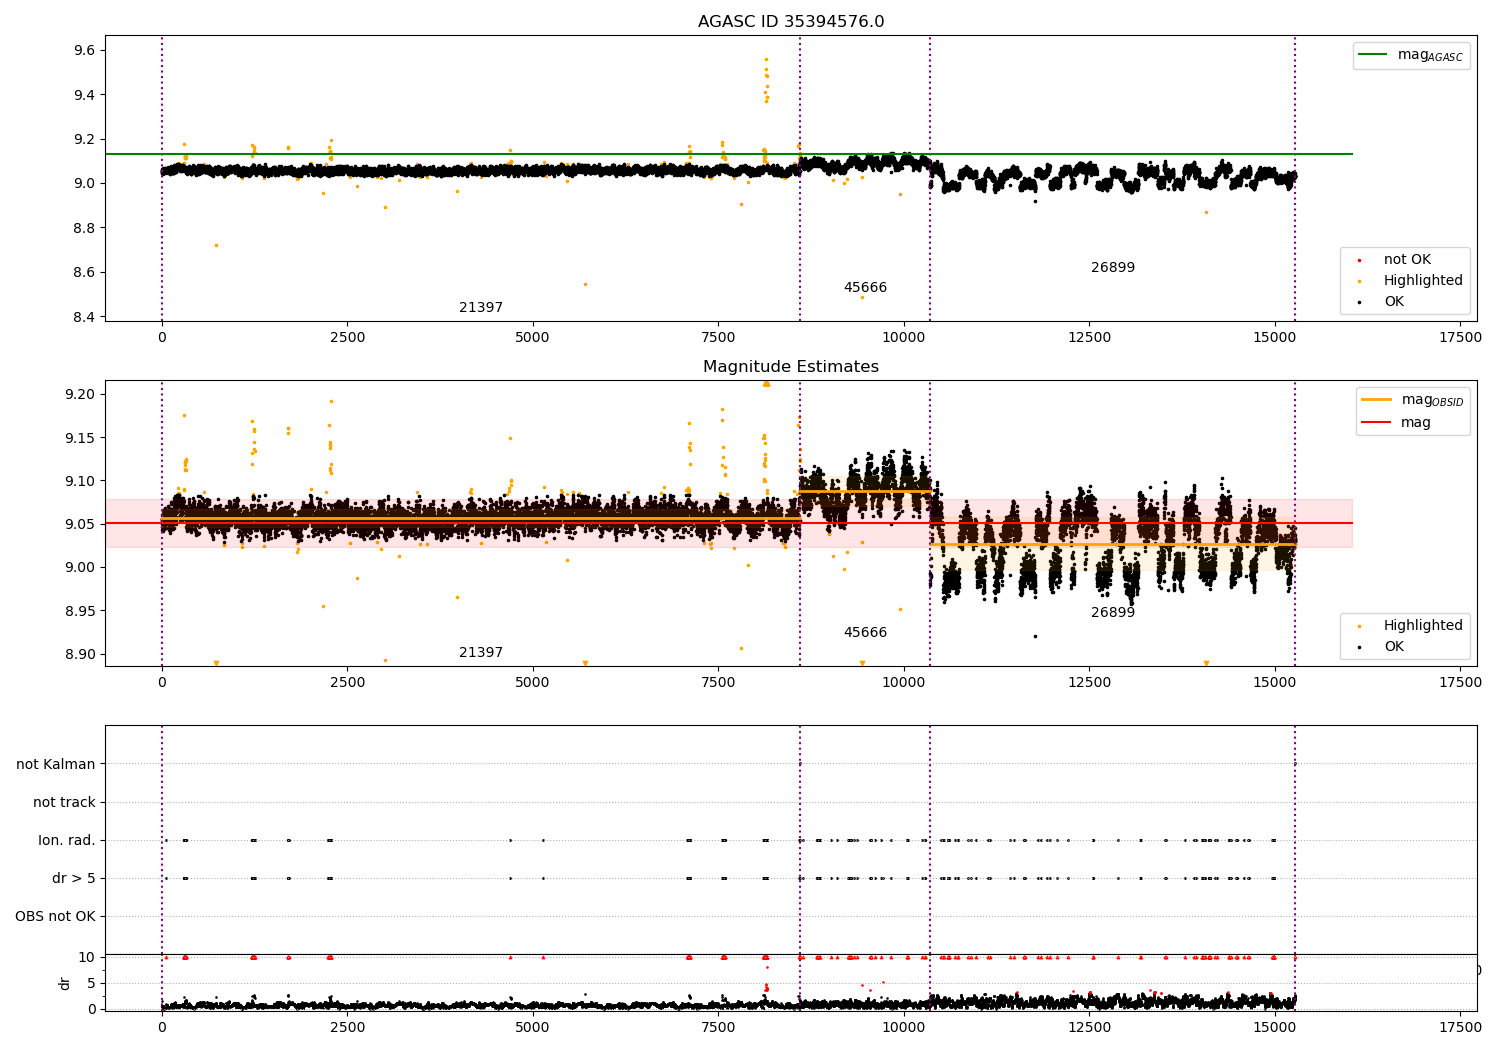Click OBSID label 21397 in the top plot
Image resolution: width=1500 pixels, height=1050 pixels.
click(481, 308)
